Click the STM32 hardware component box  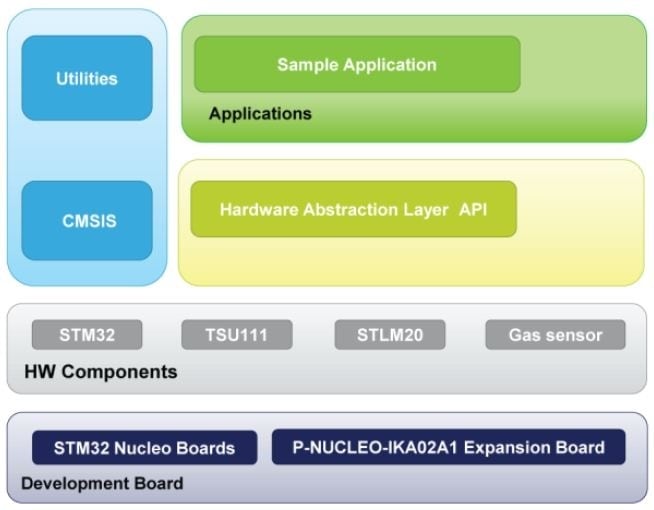coord(86,335)
